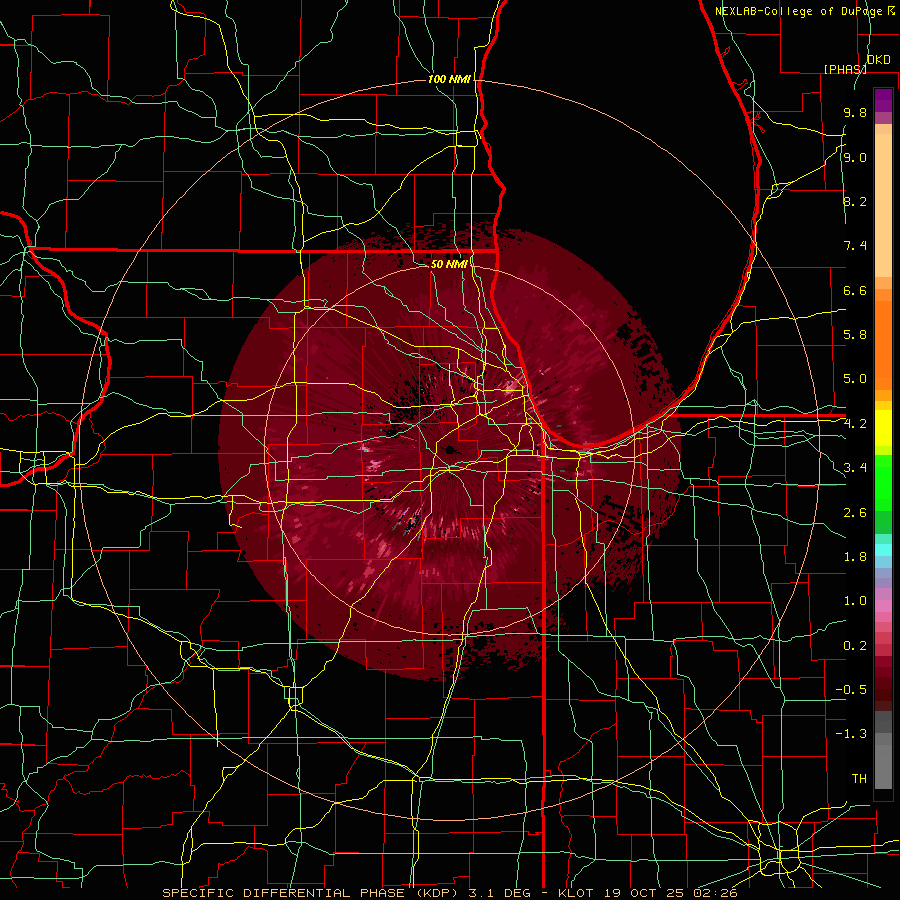Viewport: 900px width, 900px height.
Task: Click the 5.0 legend value
Action: (x=855, y=379)
